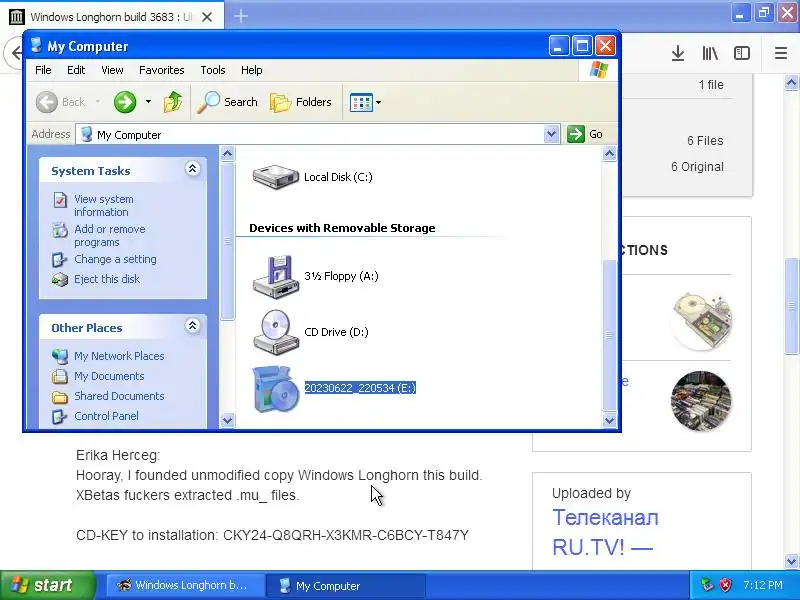Click drive list scrollbar up arrow

(609, 154)
